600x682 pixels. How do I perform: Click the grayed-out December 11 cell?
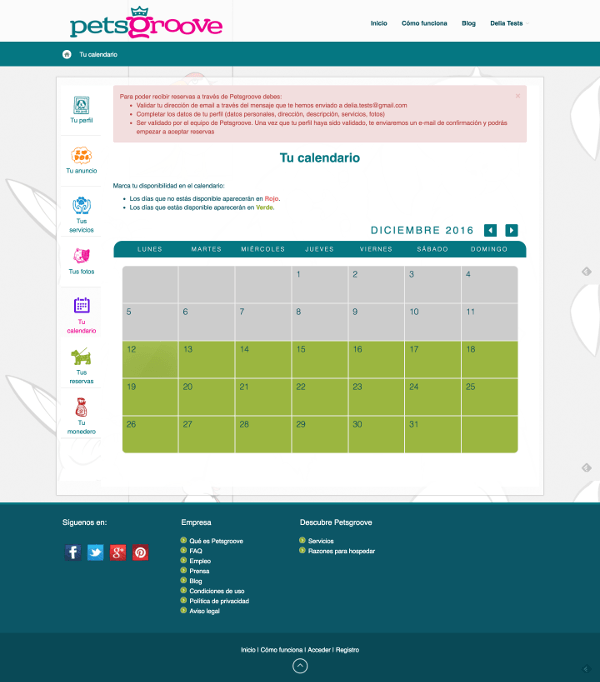pos(489,322)
